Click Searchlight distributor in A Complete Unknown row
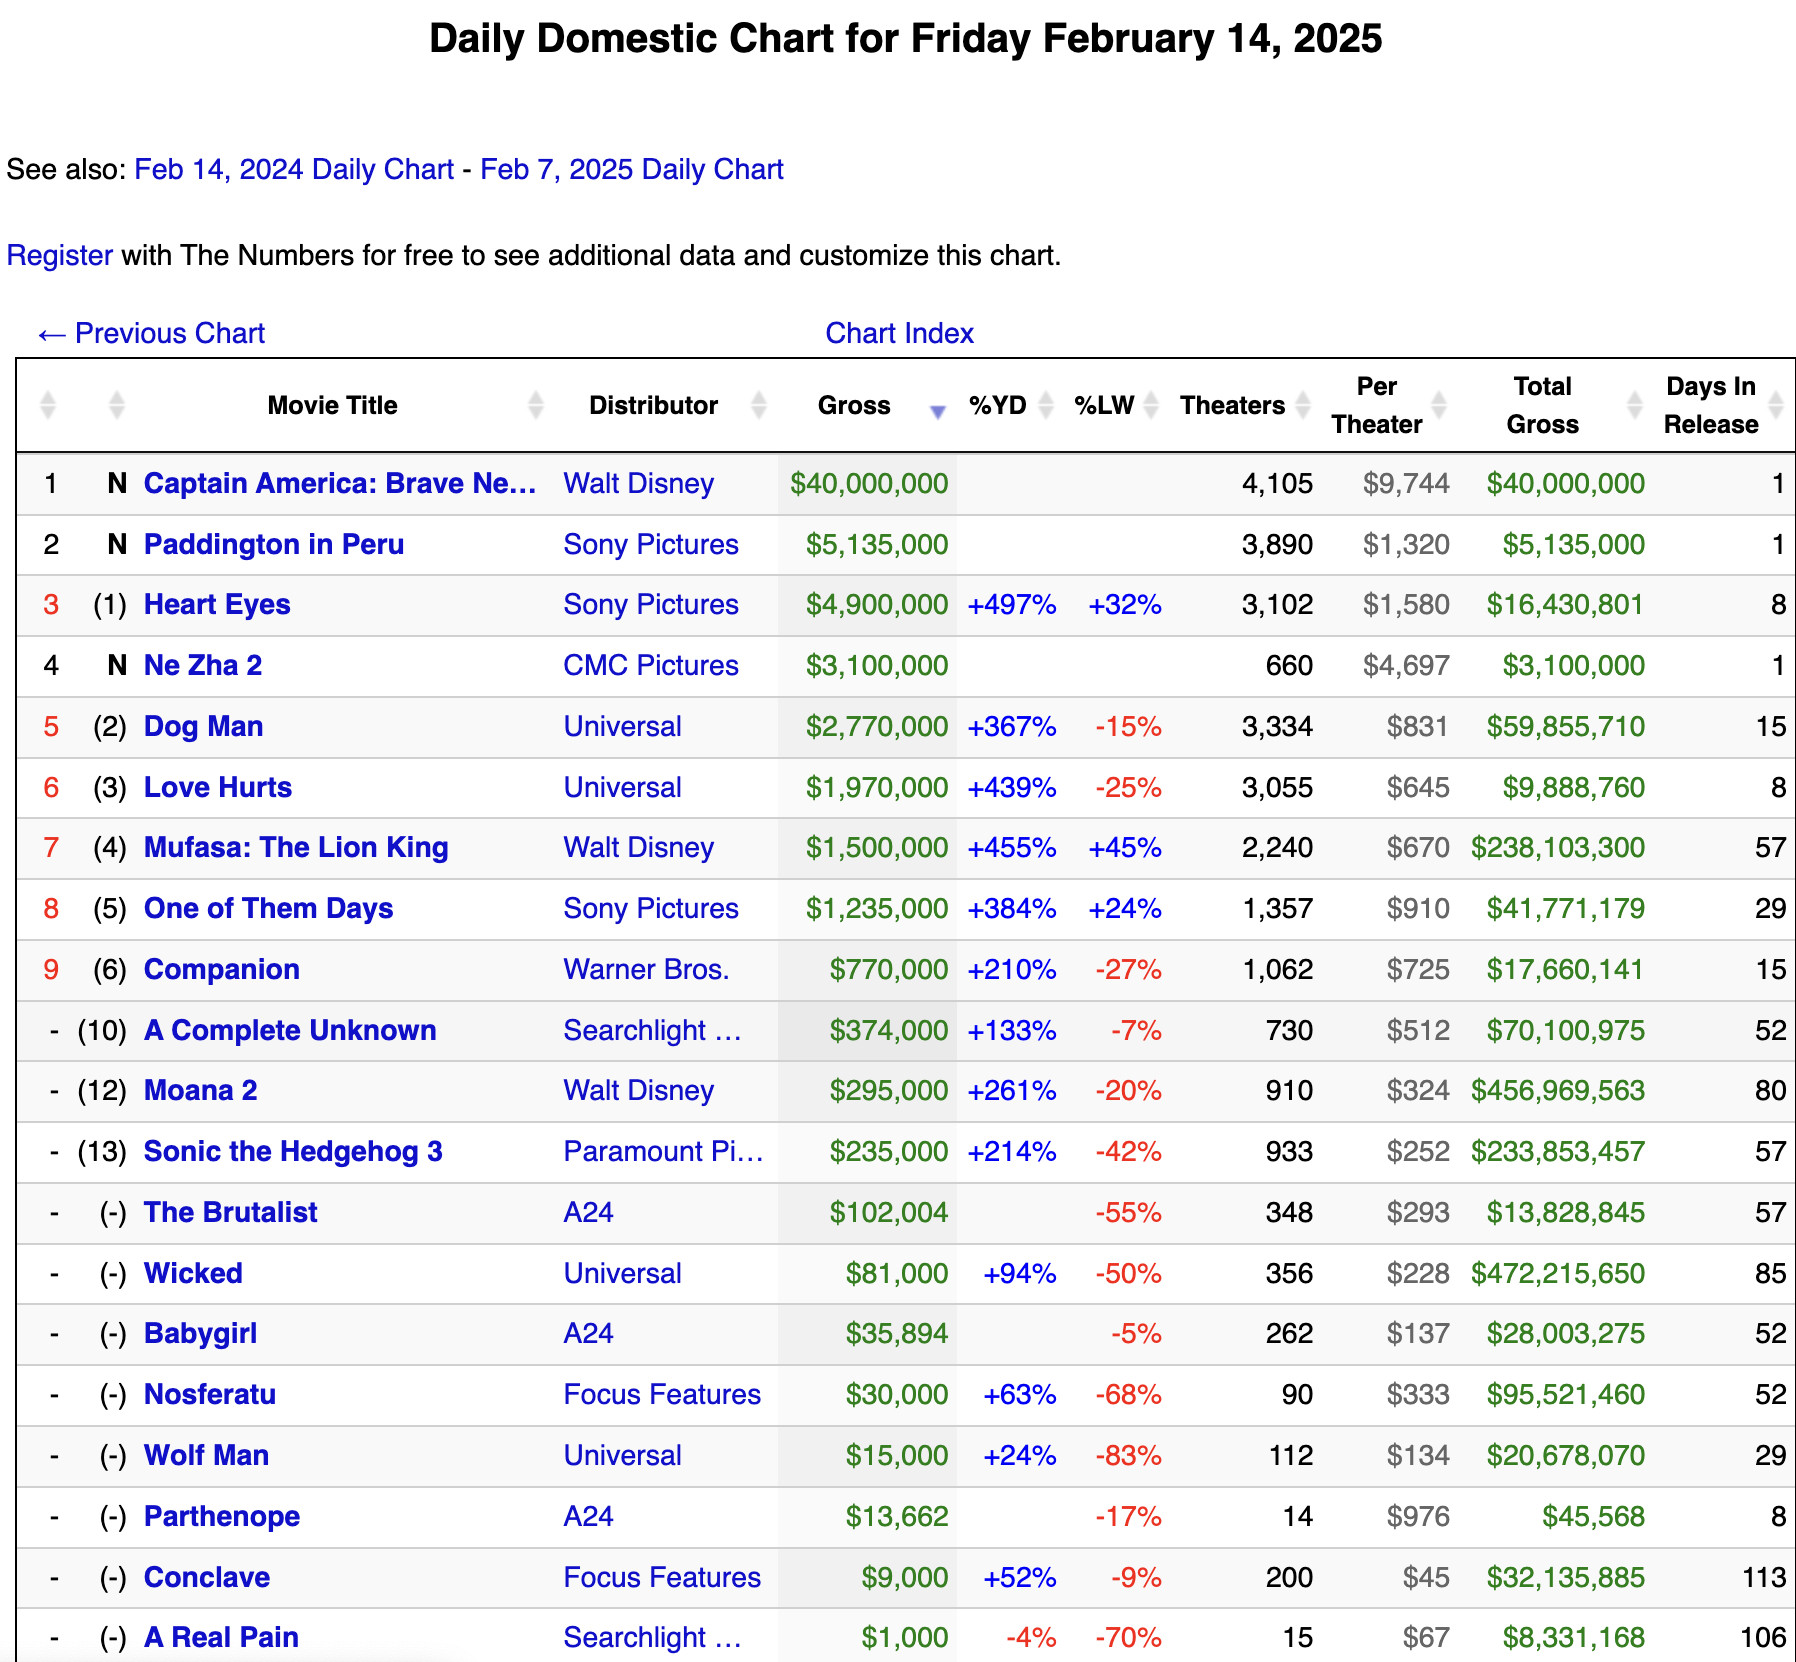The height and width of the screenshot is (1662, 1796). pos(653,1030)
